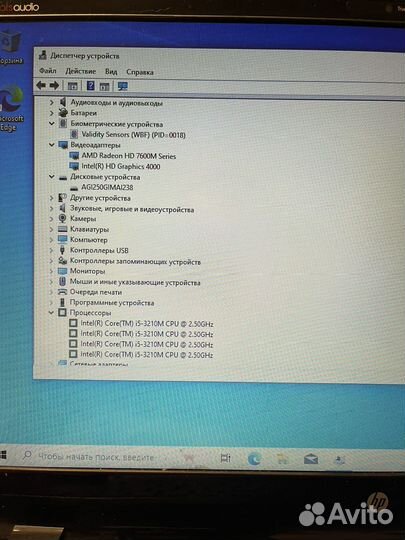Expand the Батареи node
This screenshot has height=540, width=405.
pyautogui.click(x=52, y=113)
